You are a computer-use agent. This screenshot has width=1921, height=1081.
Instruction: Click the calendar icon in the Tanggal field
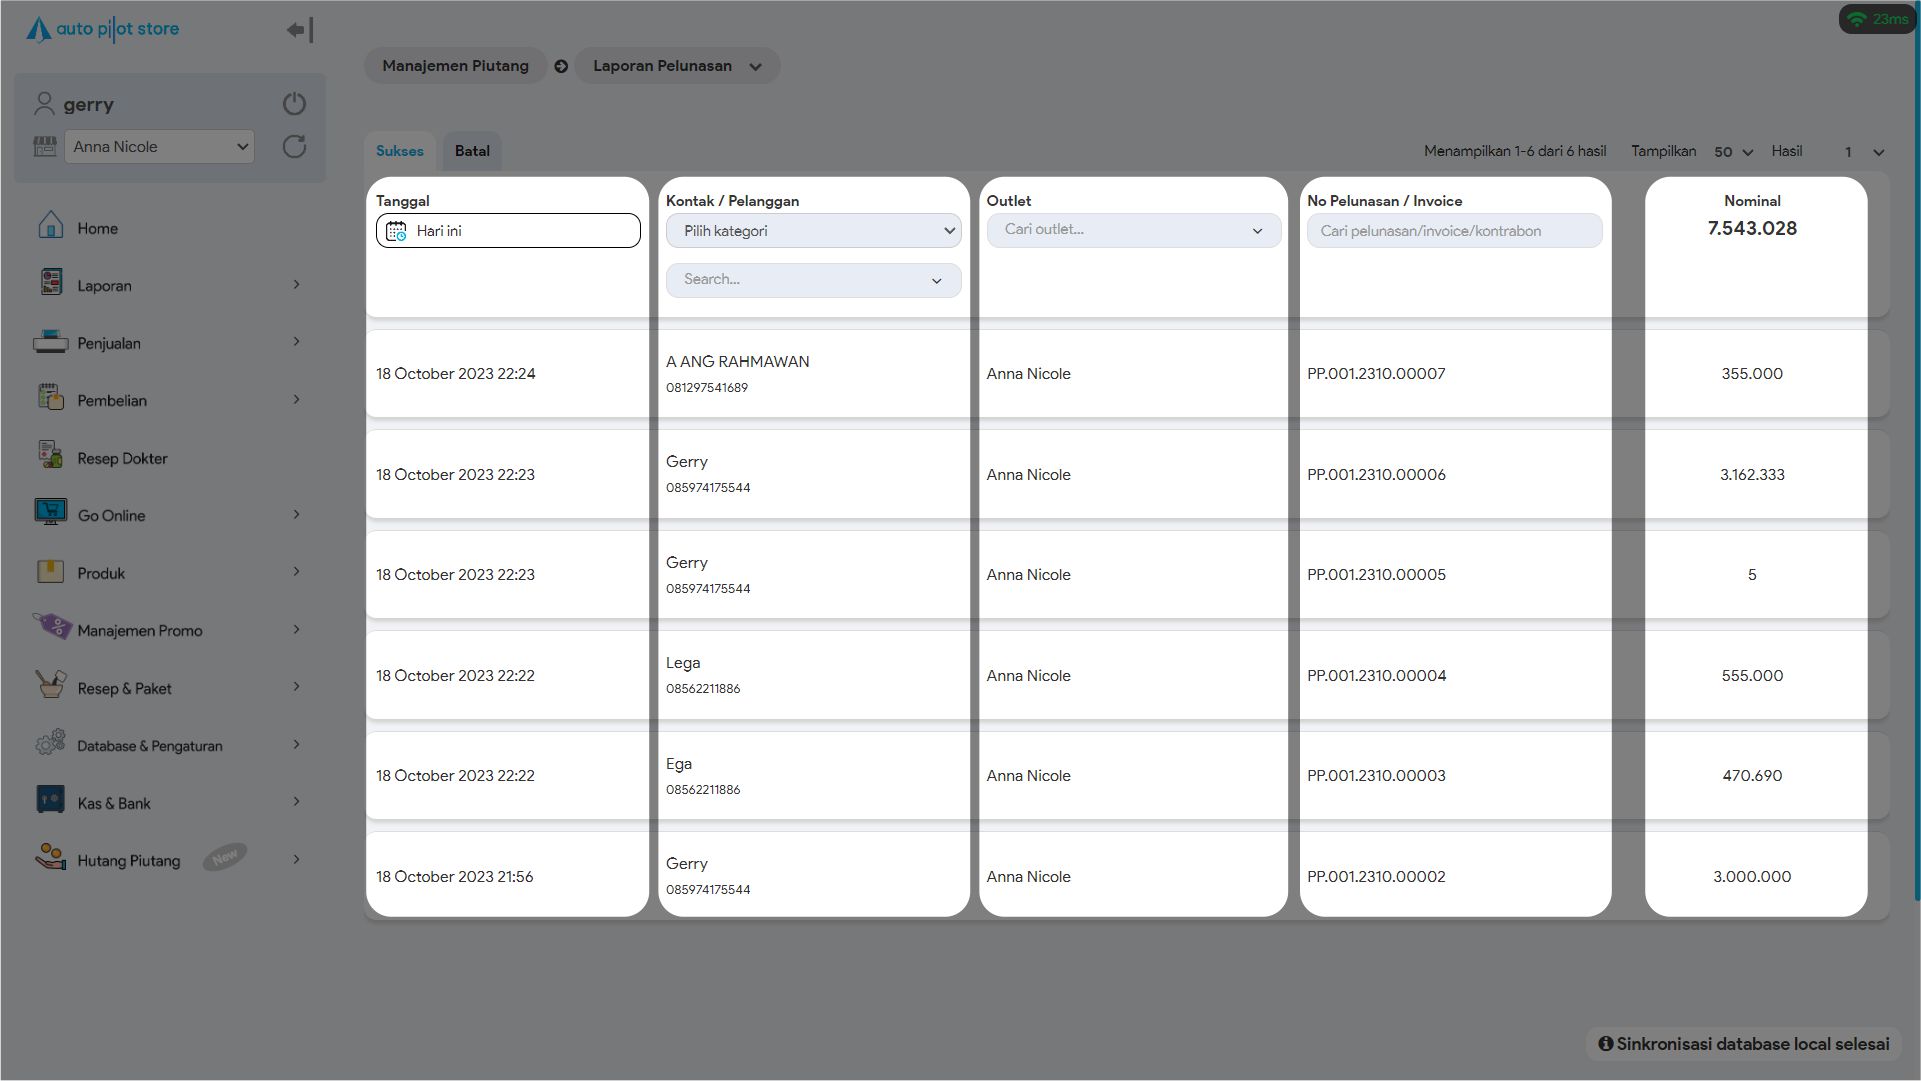pyautogui.click(x=396, y=231)
